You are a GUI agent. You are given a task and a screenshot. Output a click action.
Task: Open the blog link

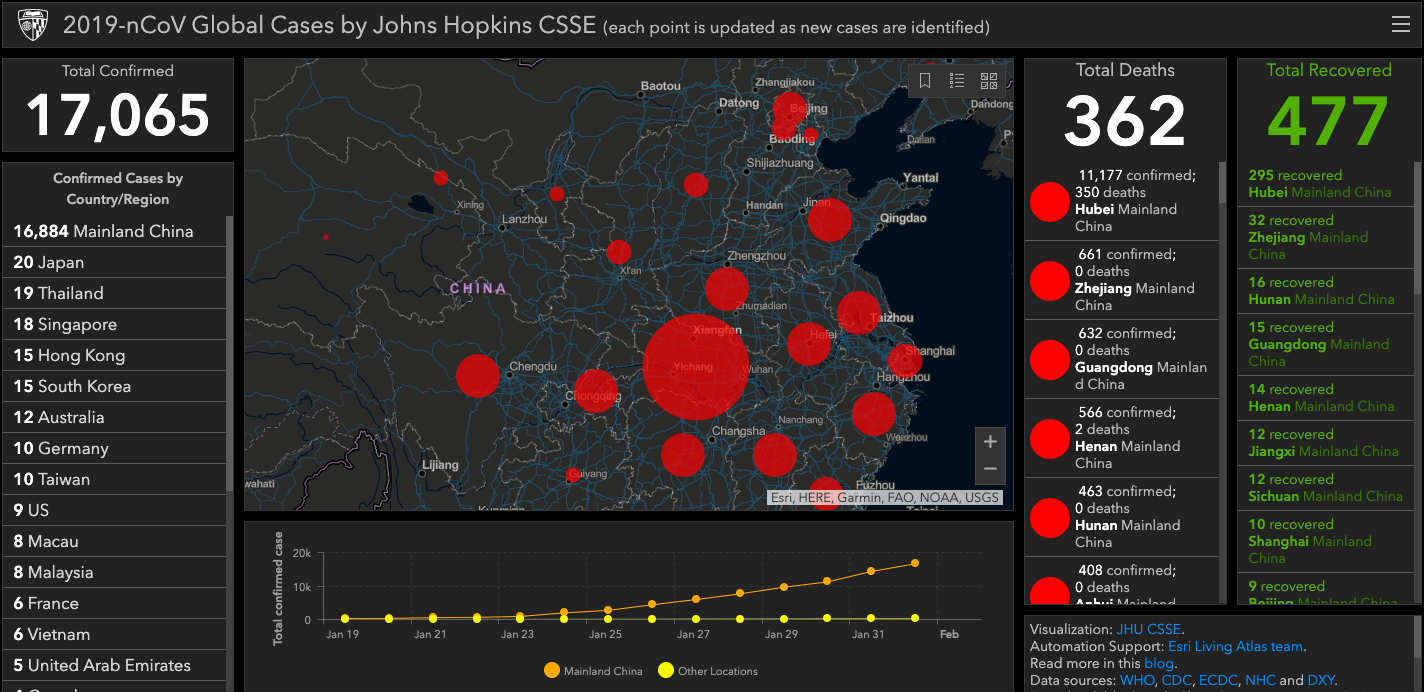pos(1159,663)
